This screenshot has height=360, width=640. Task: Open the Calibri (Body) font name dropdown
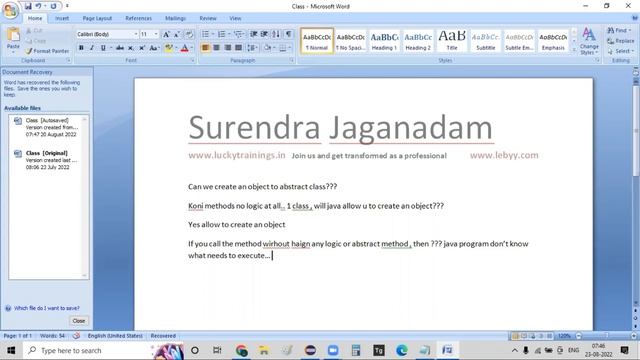(136, 34)
